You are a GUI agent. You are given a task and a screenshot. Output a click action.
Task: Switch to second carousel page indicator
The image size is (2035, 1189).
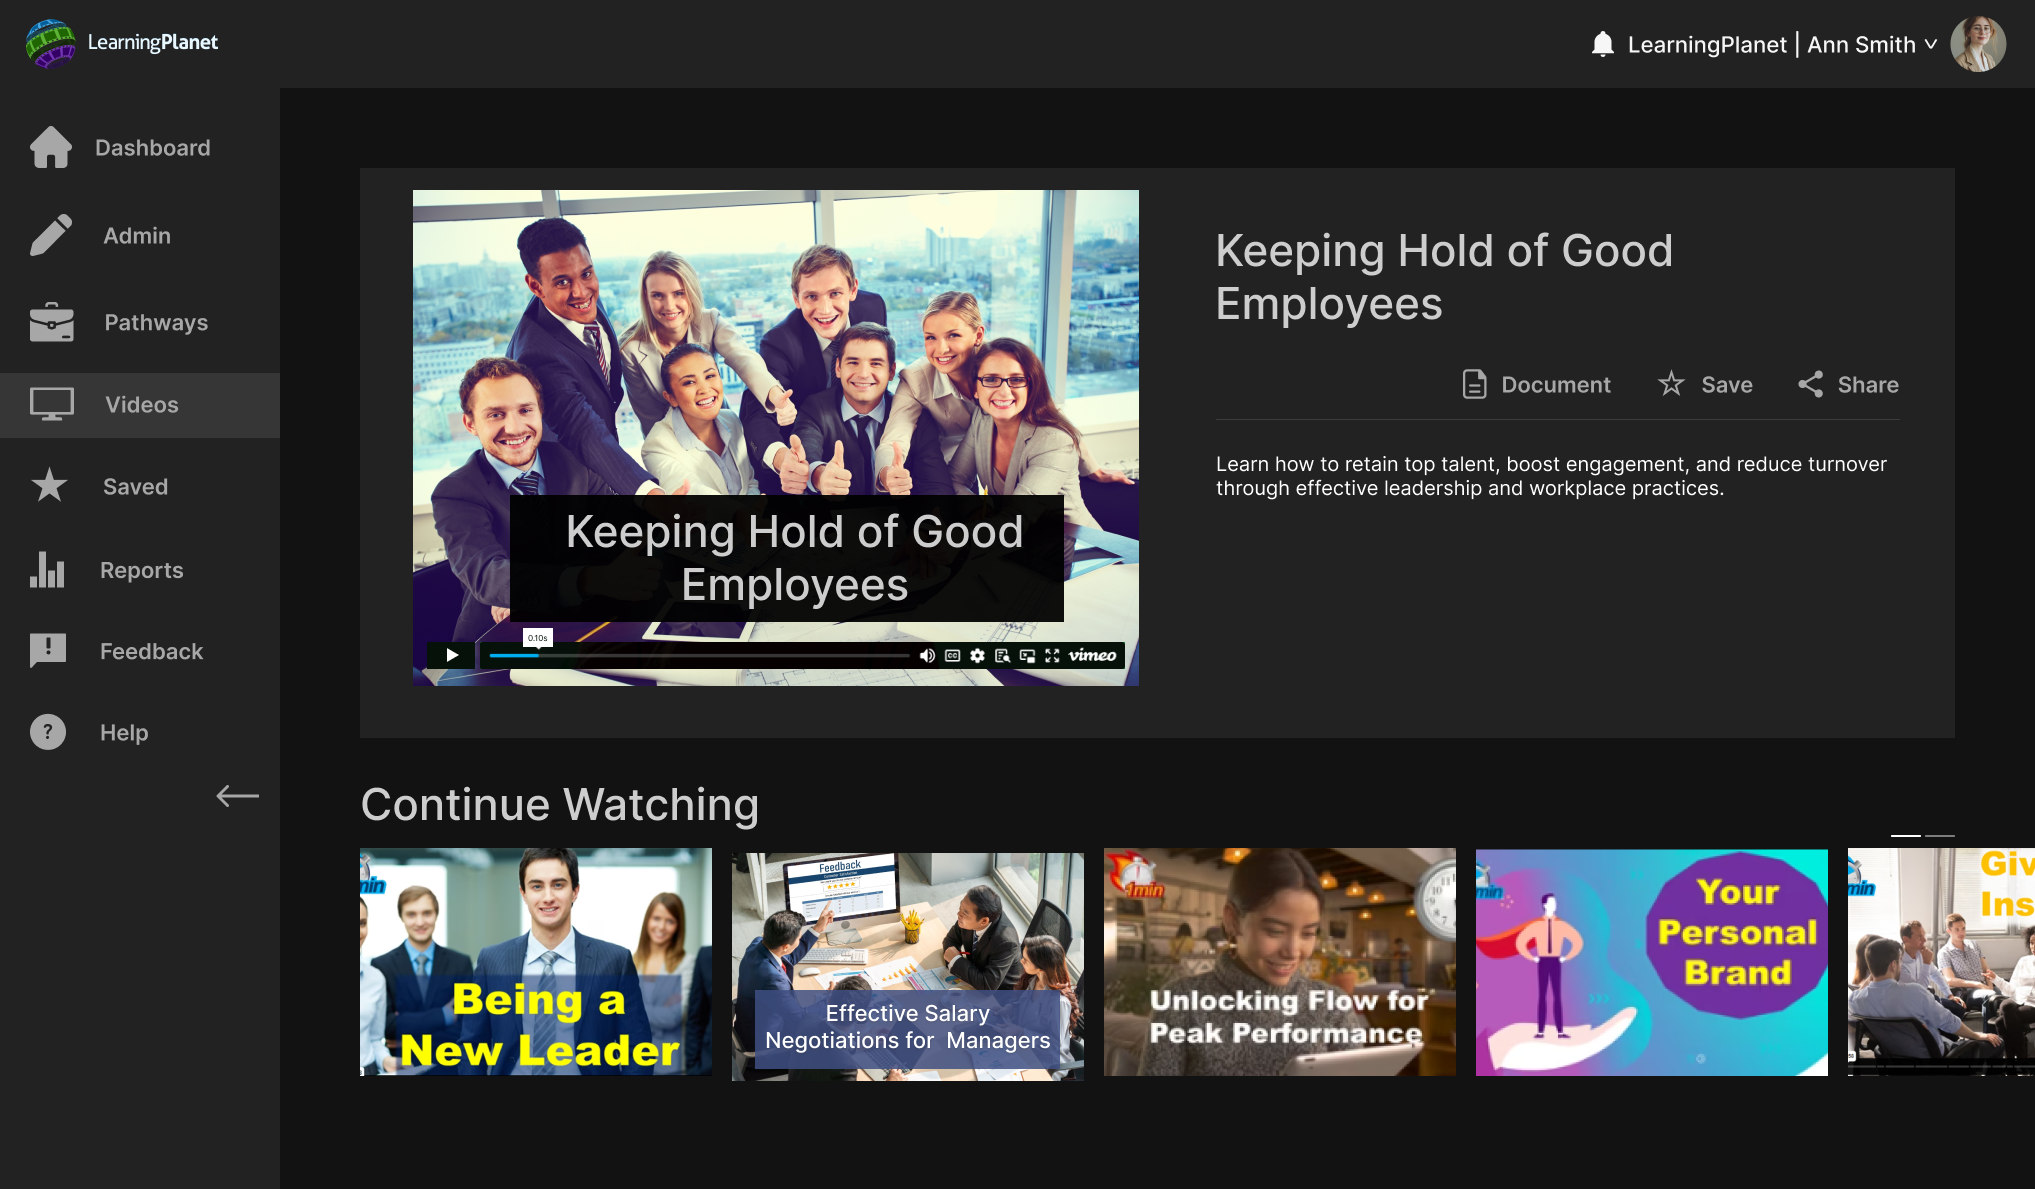(x=1939, y=835)
